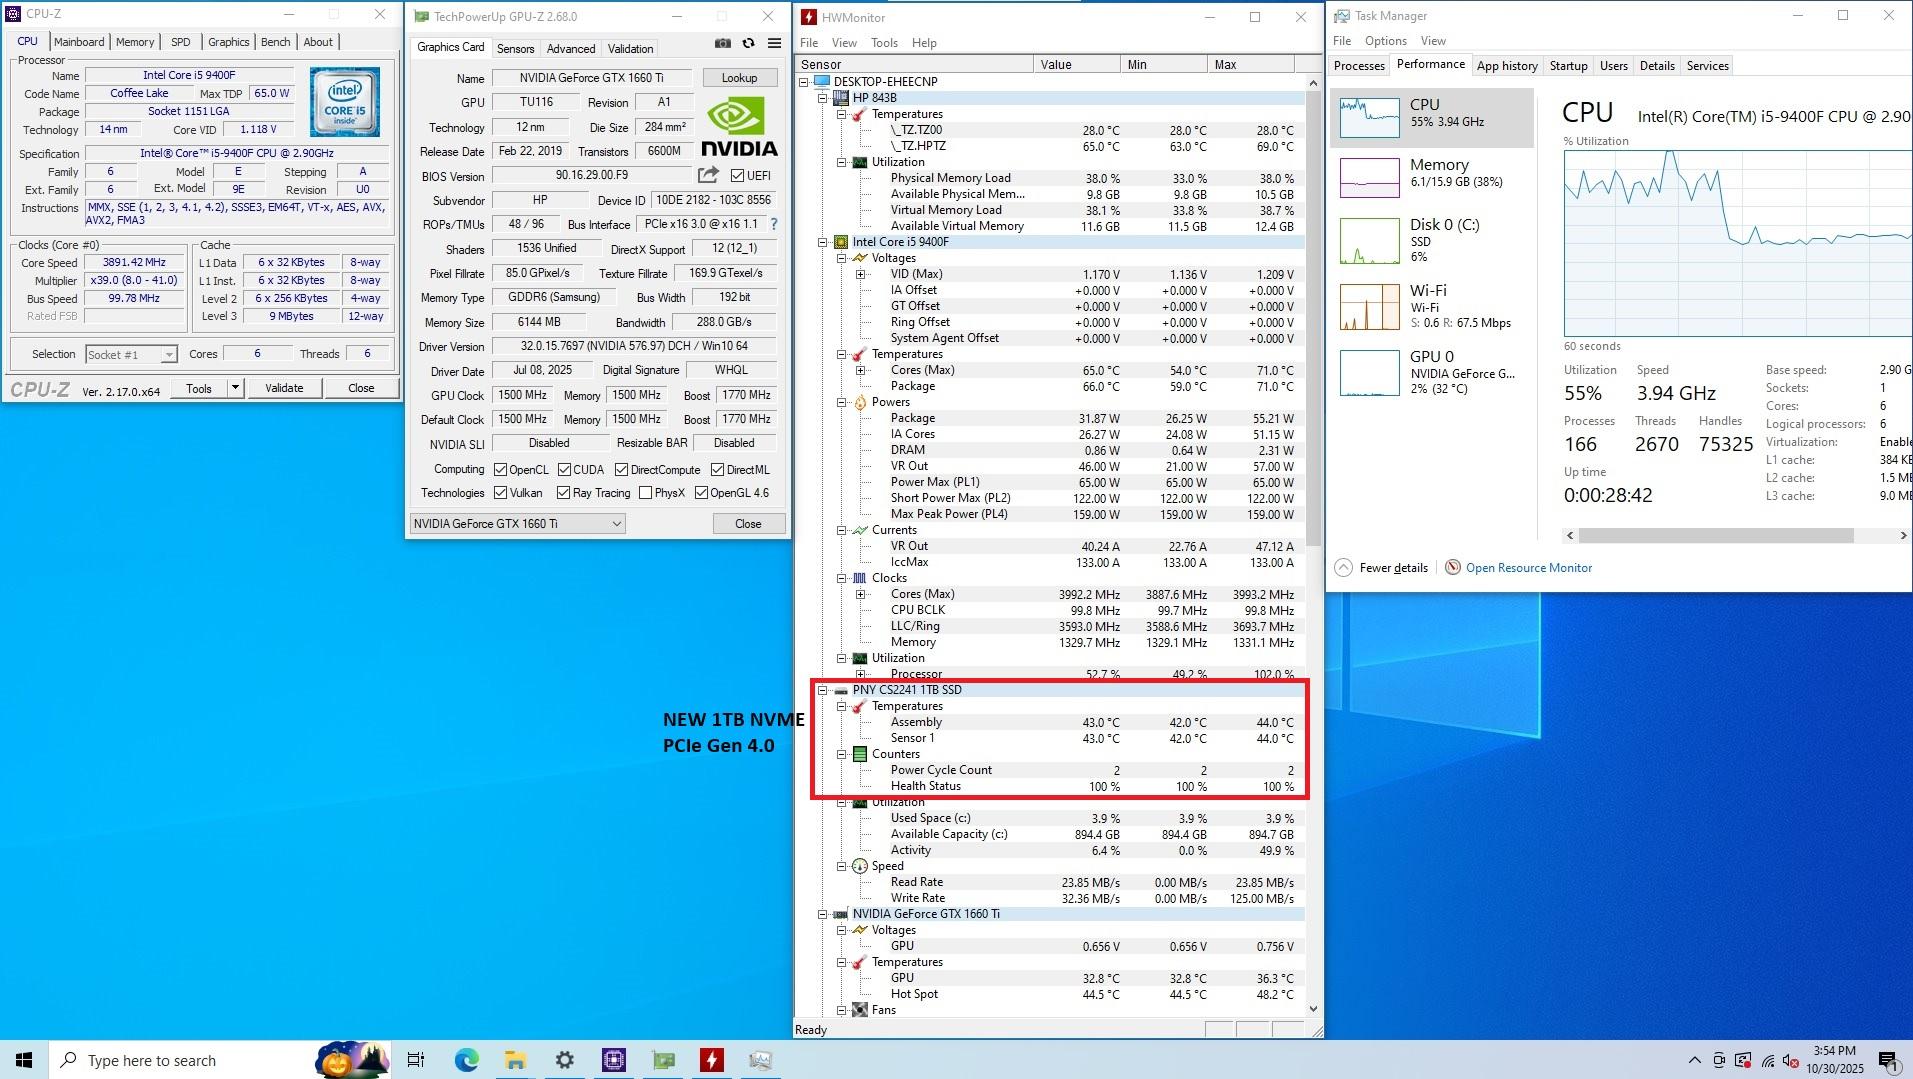Screen dimensions: 1913x1079
Task: Click the Max column header in HWMonitor
Action: click(1250, 65)
